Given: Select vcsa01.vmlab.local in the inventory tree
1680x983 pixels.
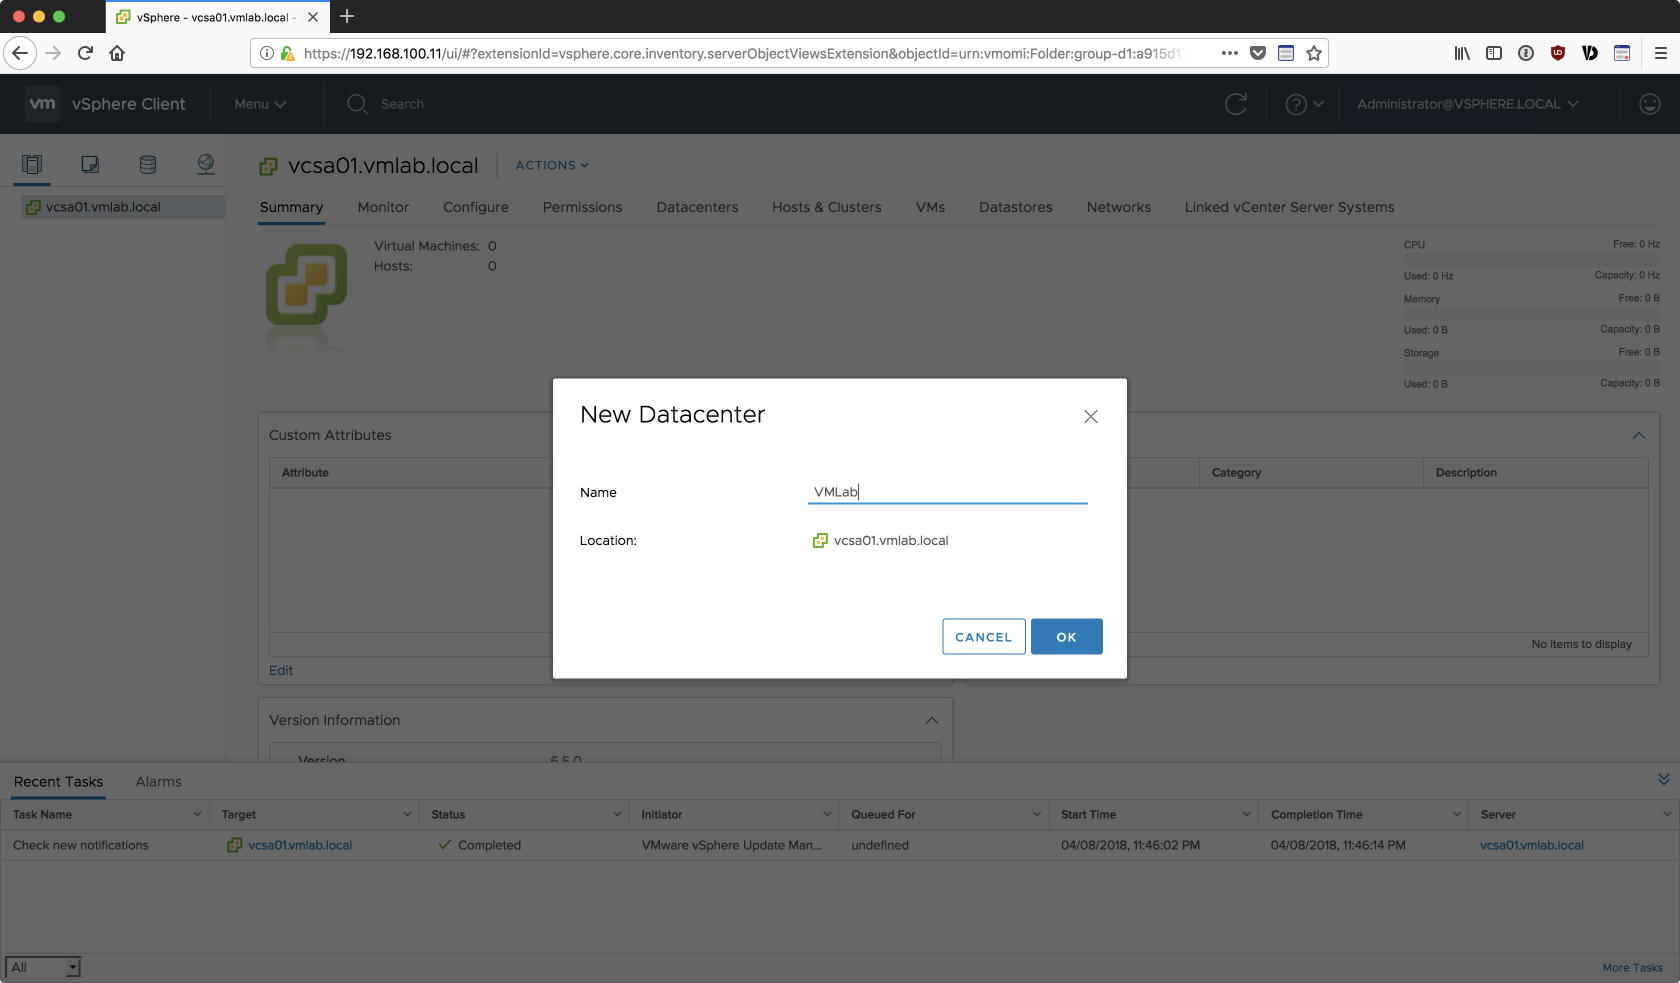Looking at the screenshot, I should (103, 207).
